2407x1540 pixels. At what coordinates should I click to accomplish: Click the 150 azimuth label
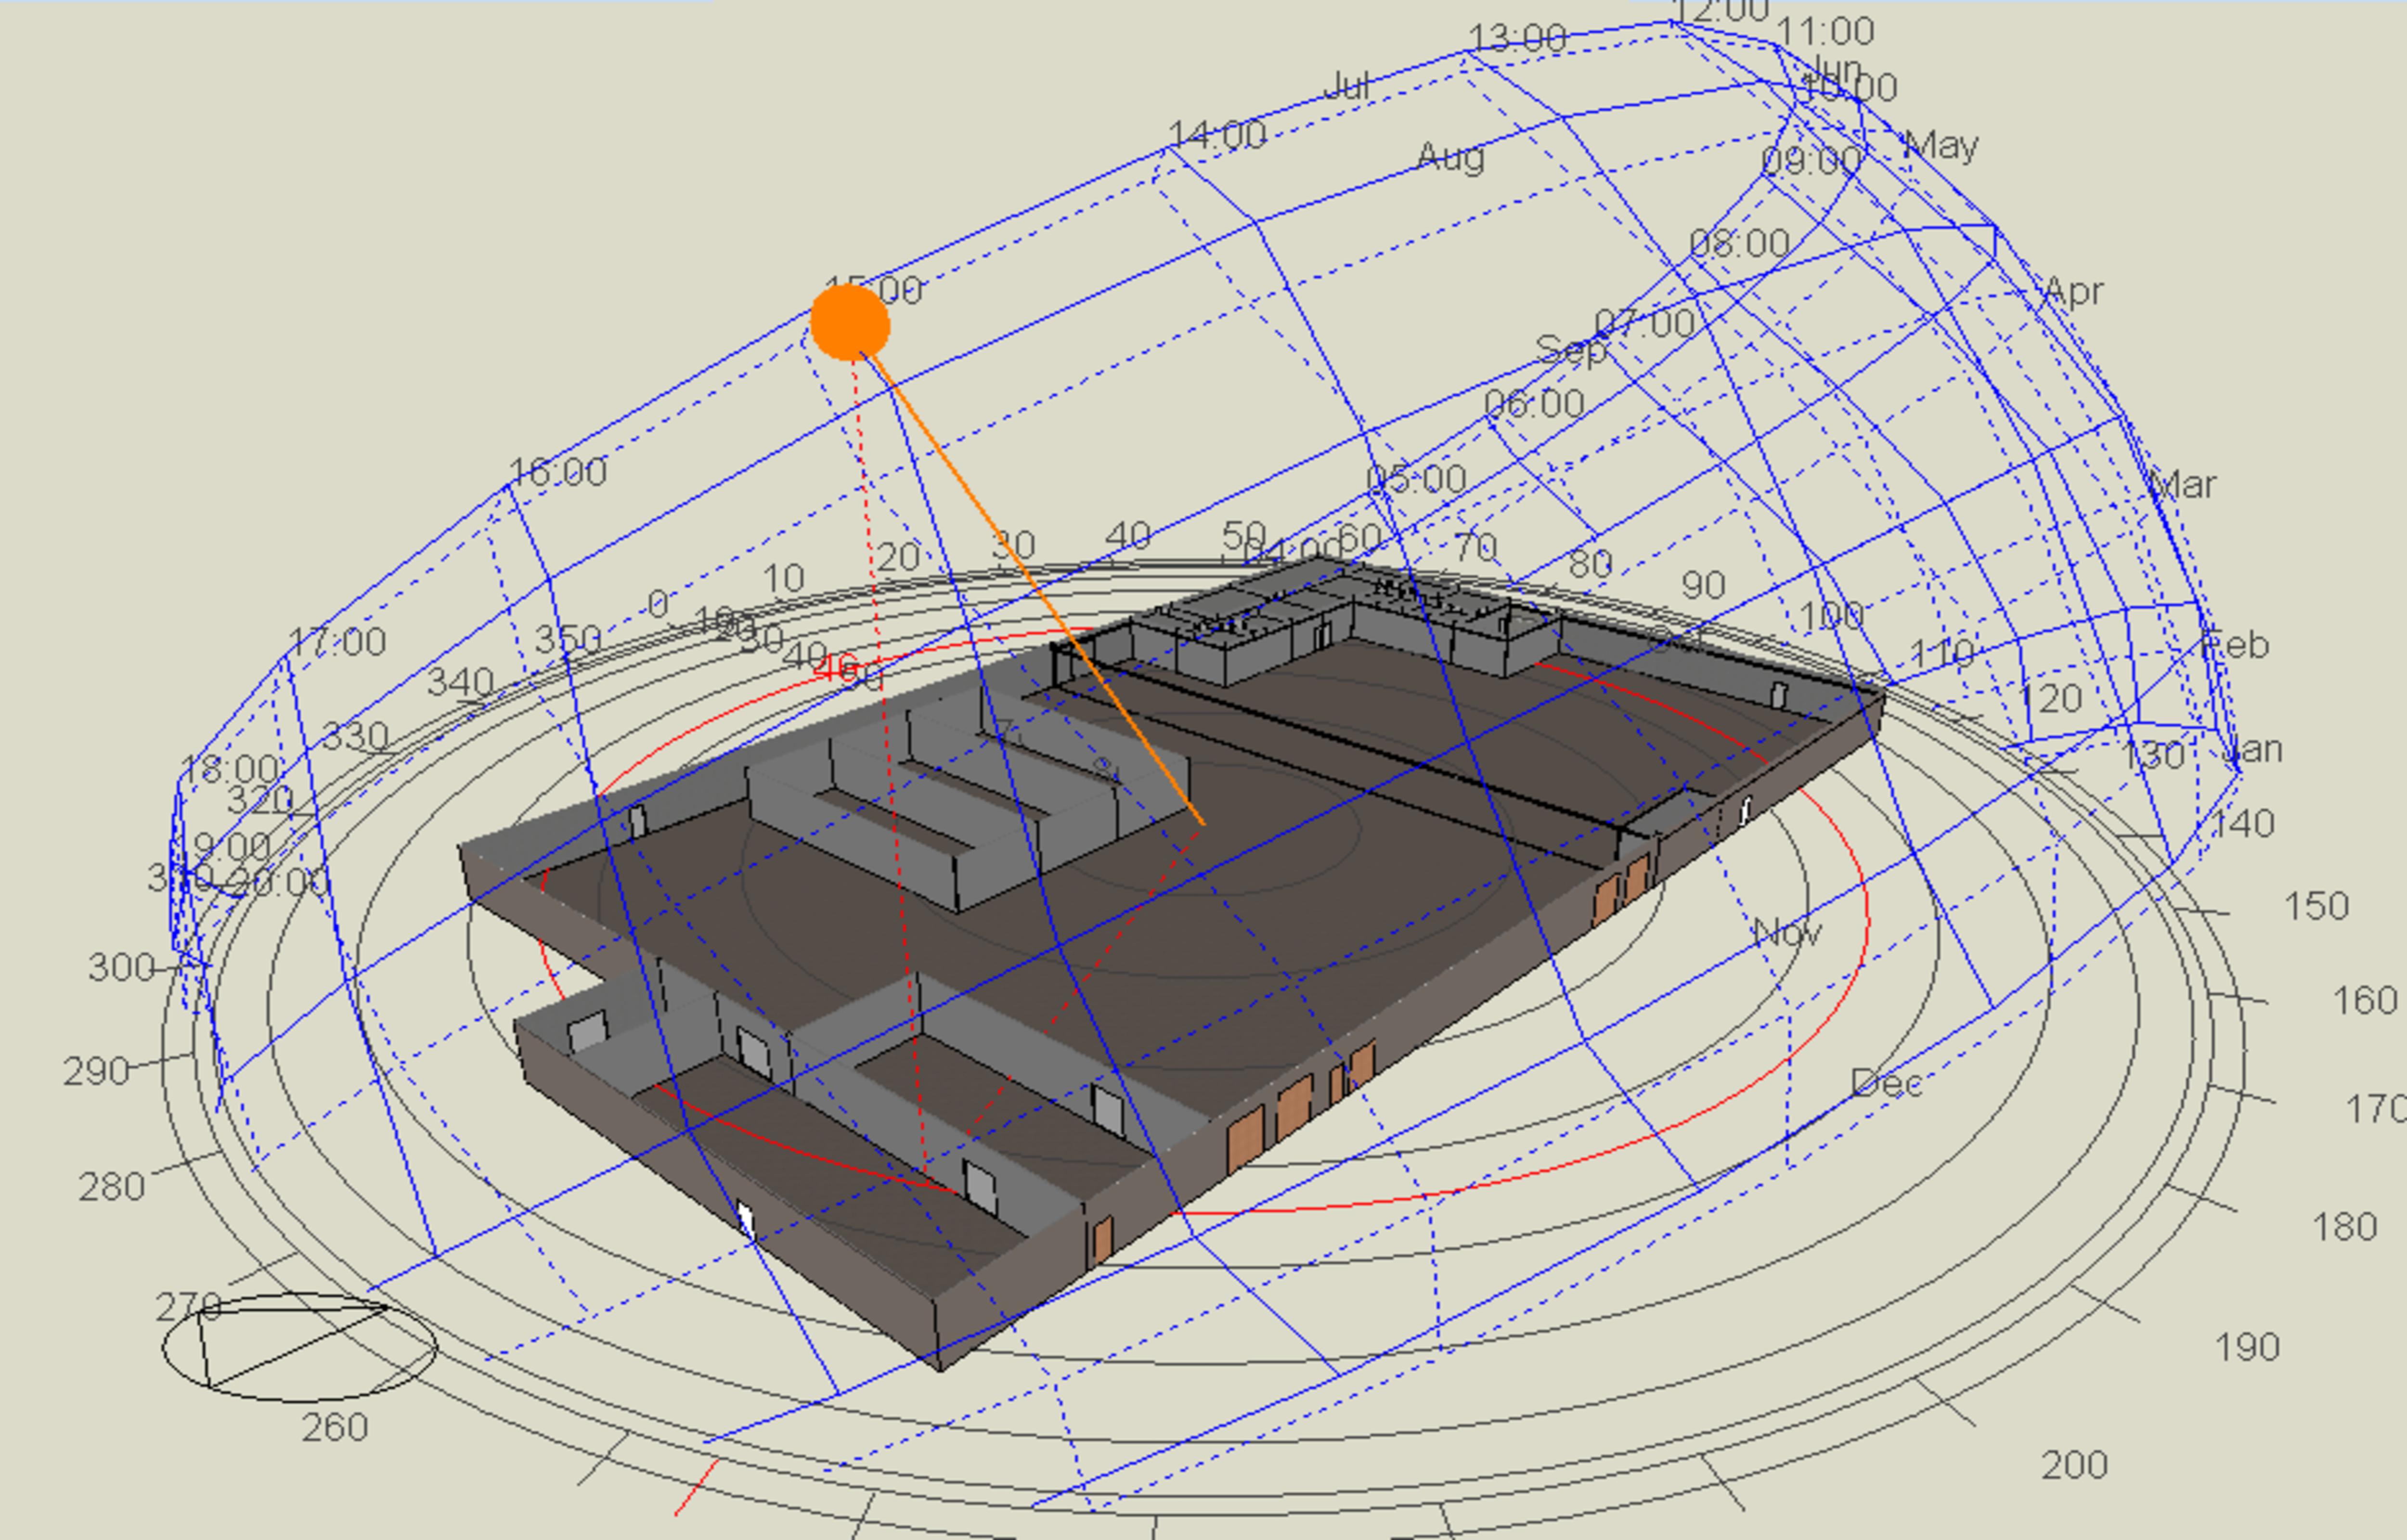(x=2316, y=906)
